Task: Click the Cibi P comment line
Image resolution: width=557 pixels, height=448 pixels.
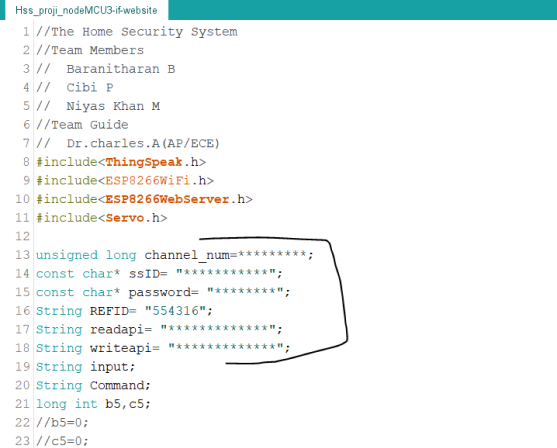Action: [75, 87]
